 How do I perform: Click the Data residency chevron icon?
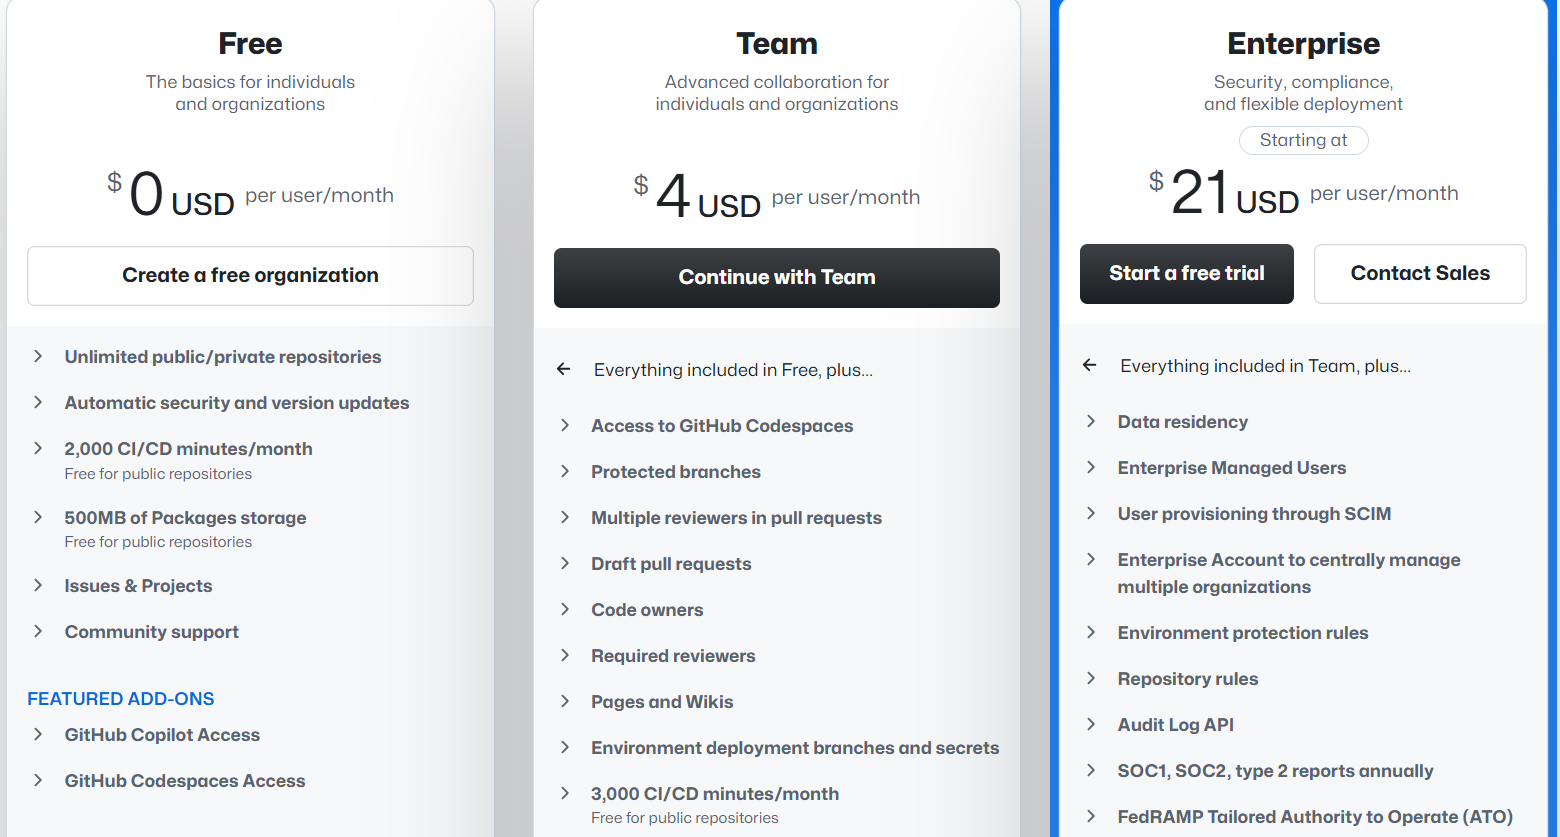click(x=1091, y=422)
